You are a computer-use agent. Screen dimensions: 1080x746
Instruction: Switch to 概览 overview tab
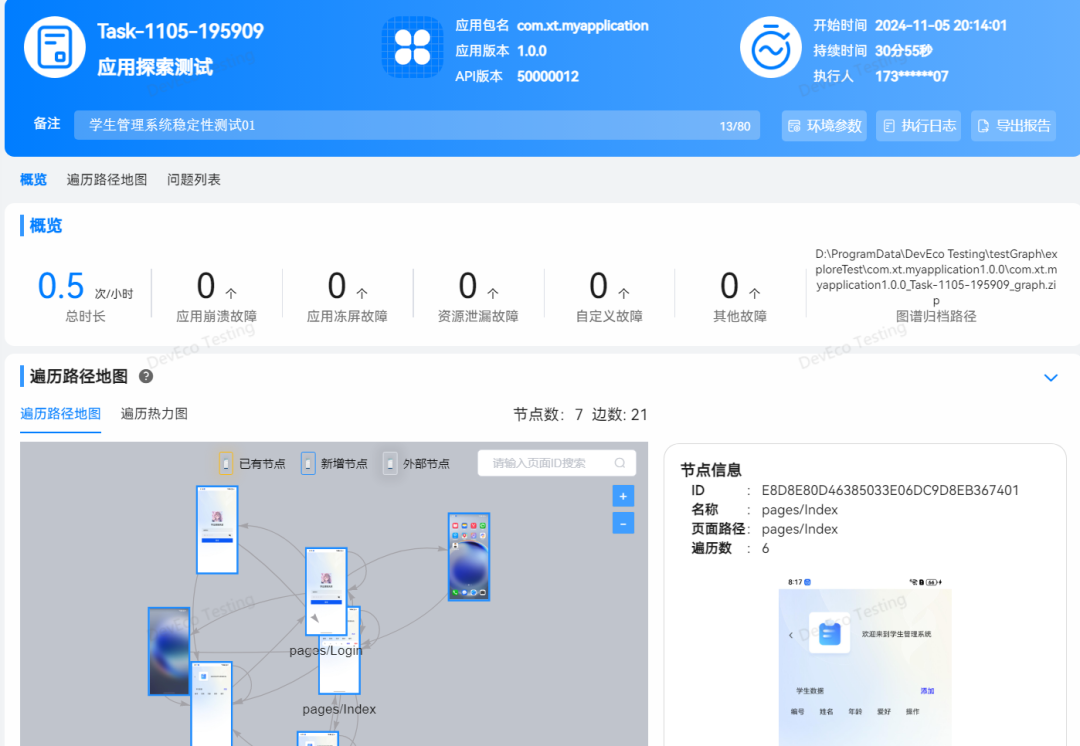(x=33, y=180)
